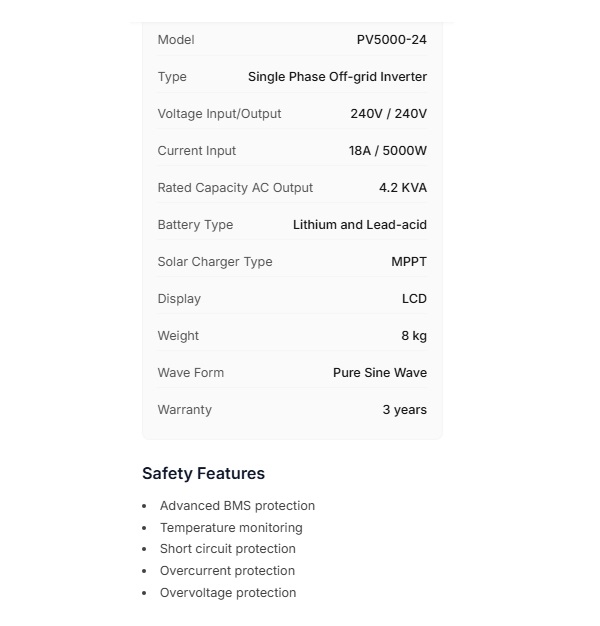Click Single Phase Off-grid Inverter text
Viewport: 600px width, 626px height.
337,77
